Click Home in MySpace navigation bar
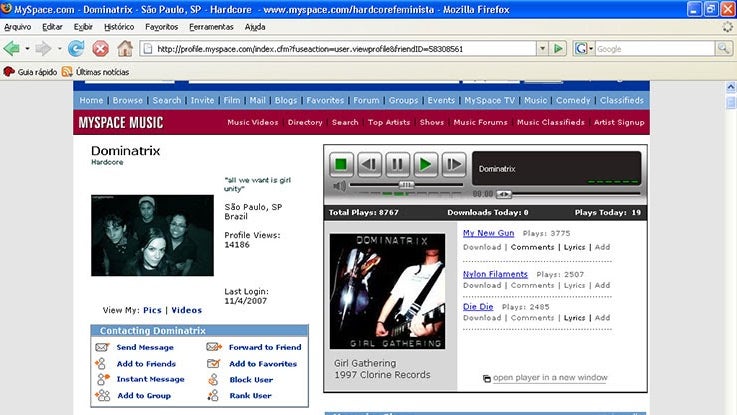The width and height of the screenshot is (737, 415). (x=91, y=100)
